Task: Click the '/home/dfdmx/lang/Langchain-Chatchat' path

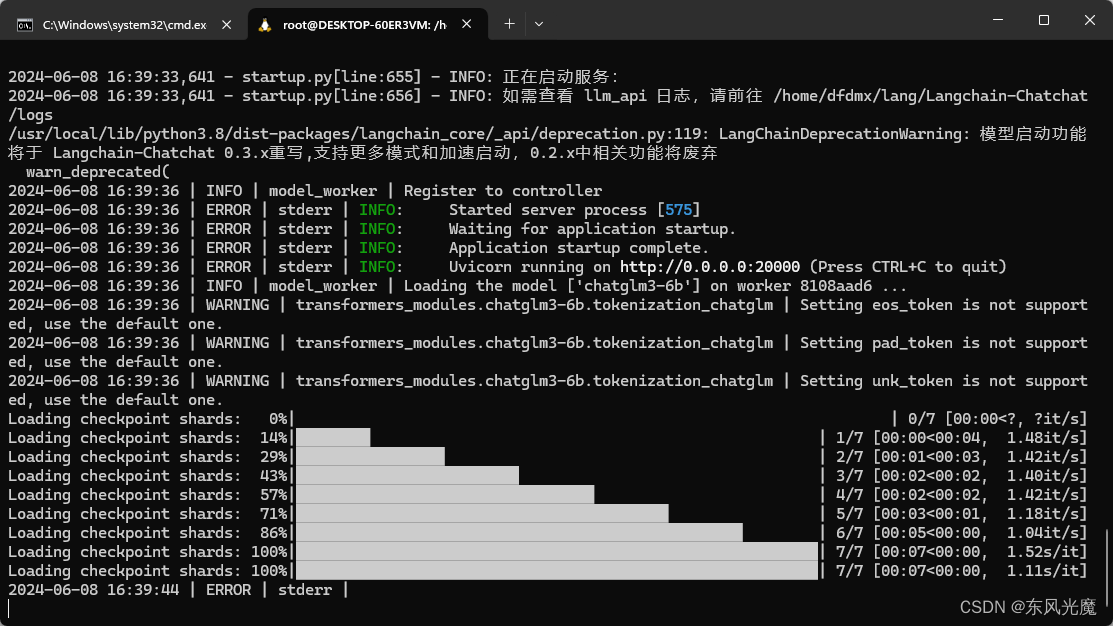Action: pos(930,96)
